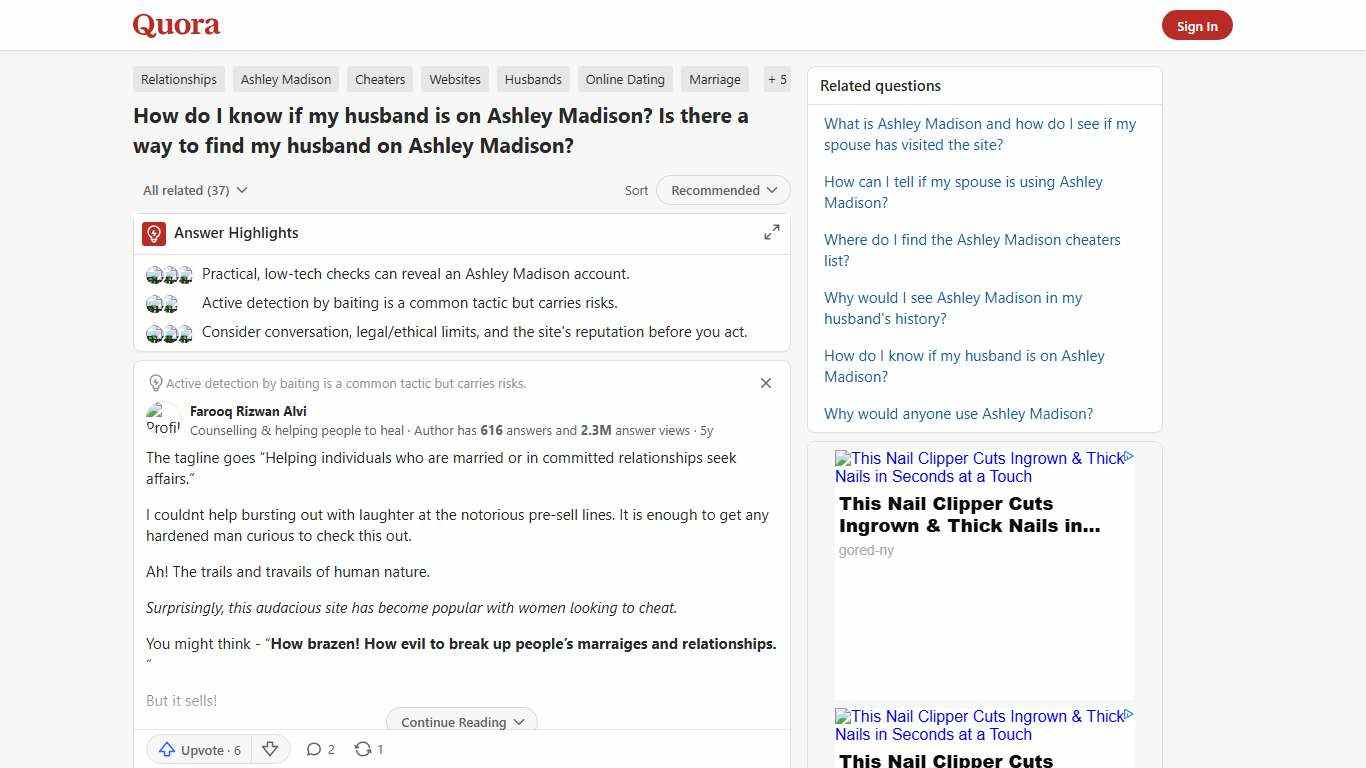
Task: Open the comments speech bubble icon
Action: pos(315,748)
